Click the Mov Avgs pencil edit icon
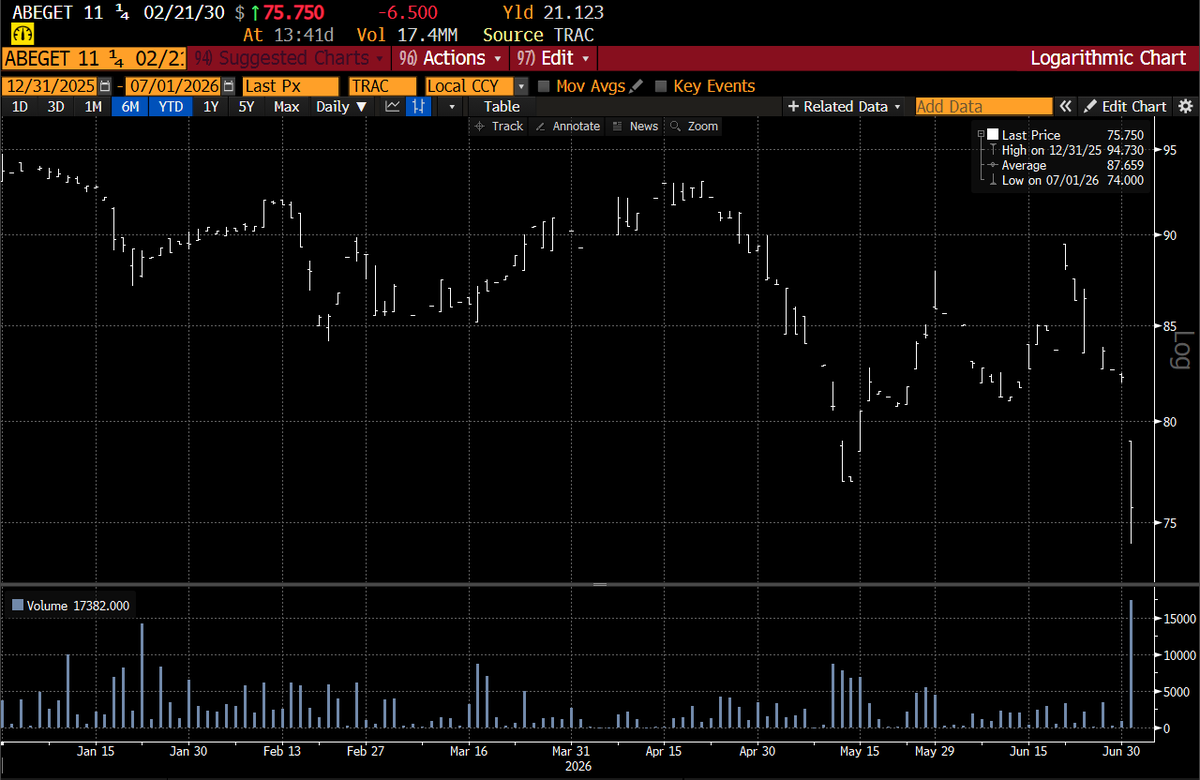This screenshot has height=780, width=1200. [636, 87]
